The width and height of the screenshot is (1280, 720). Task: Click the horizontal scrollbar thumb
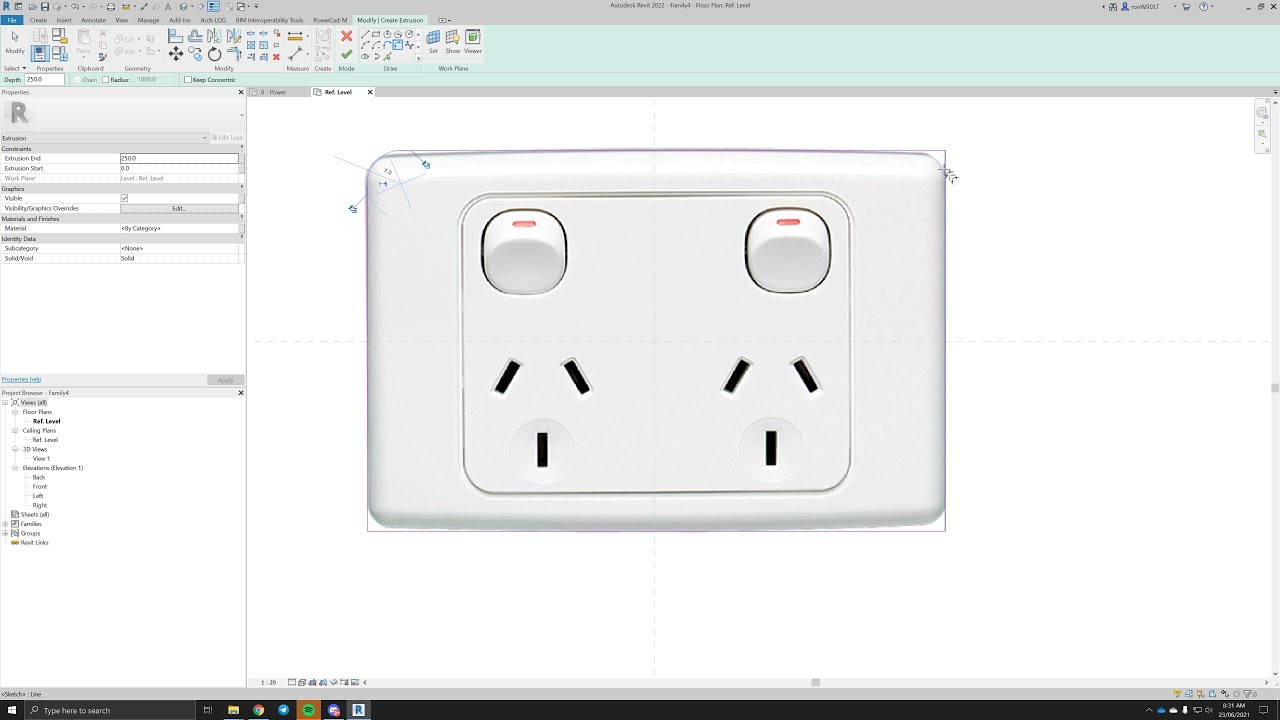point(815,682)
